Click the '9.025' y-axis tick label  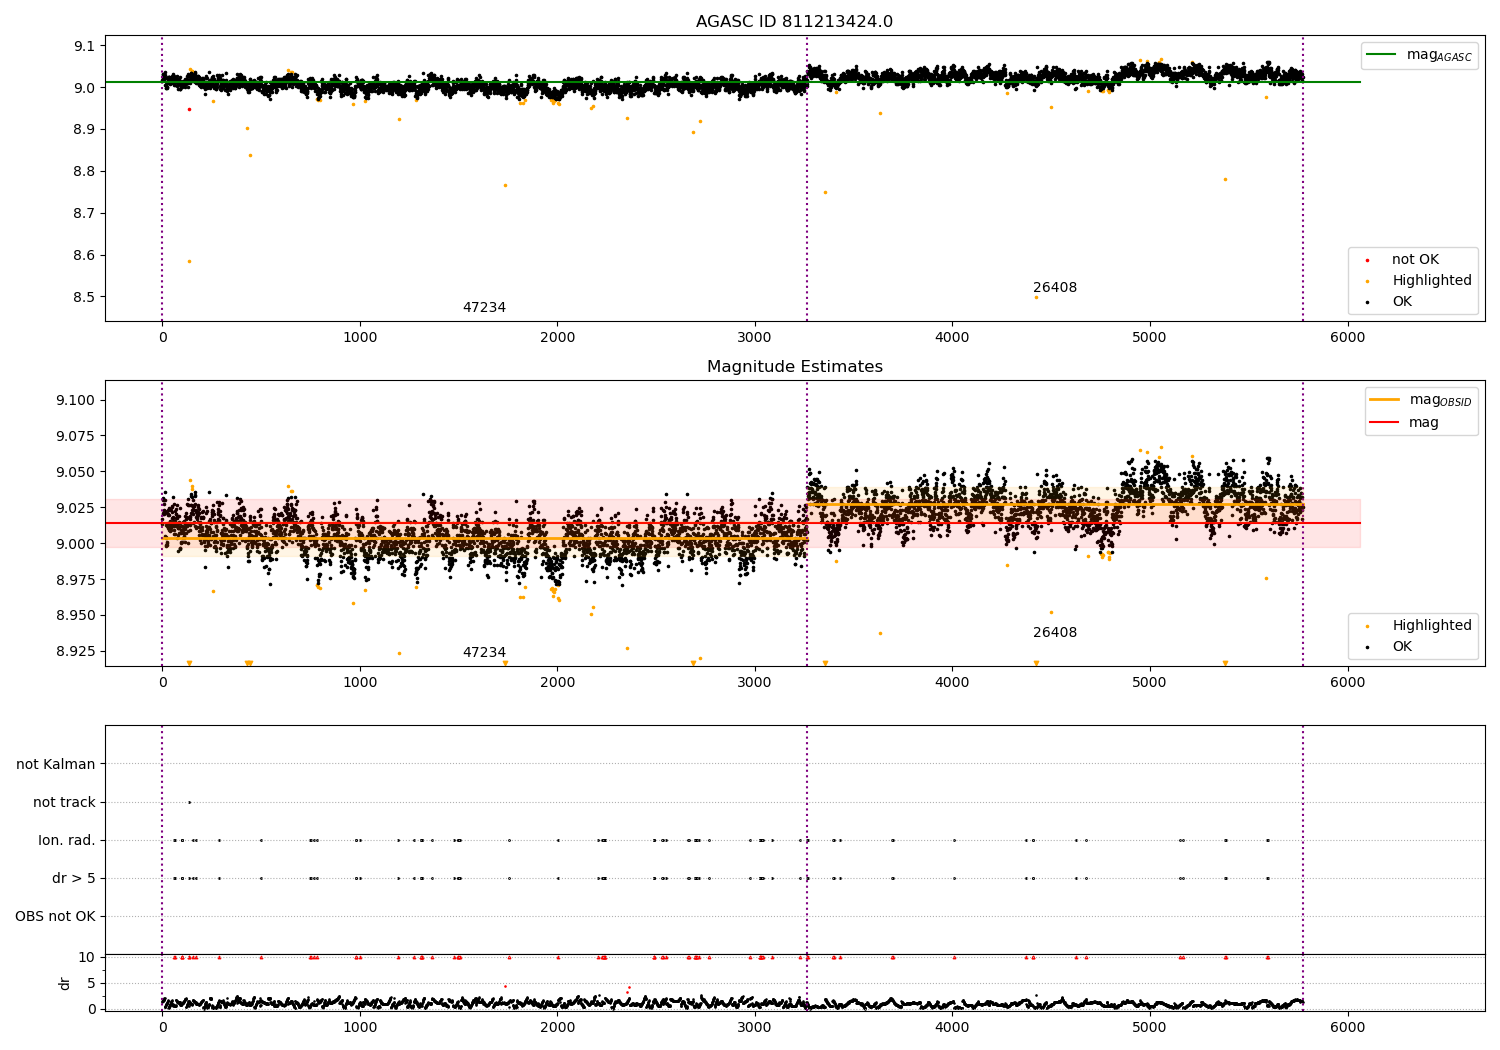click(76, 508)
